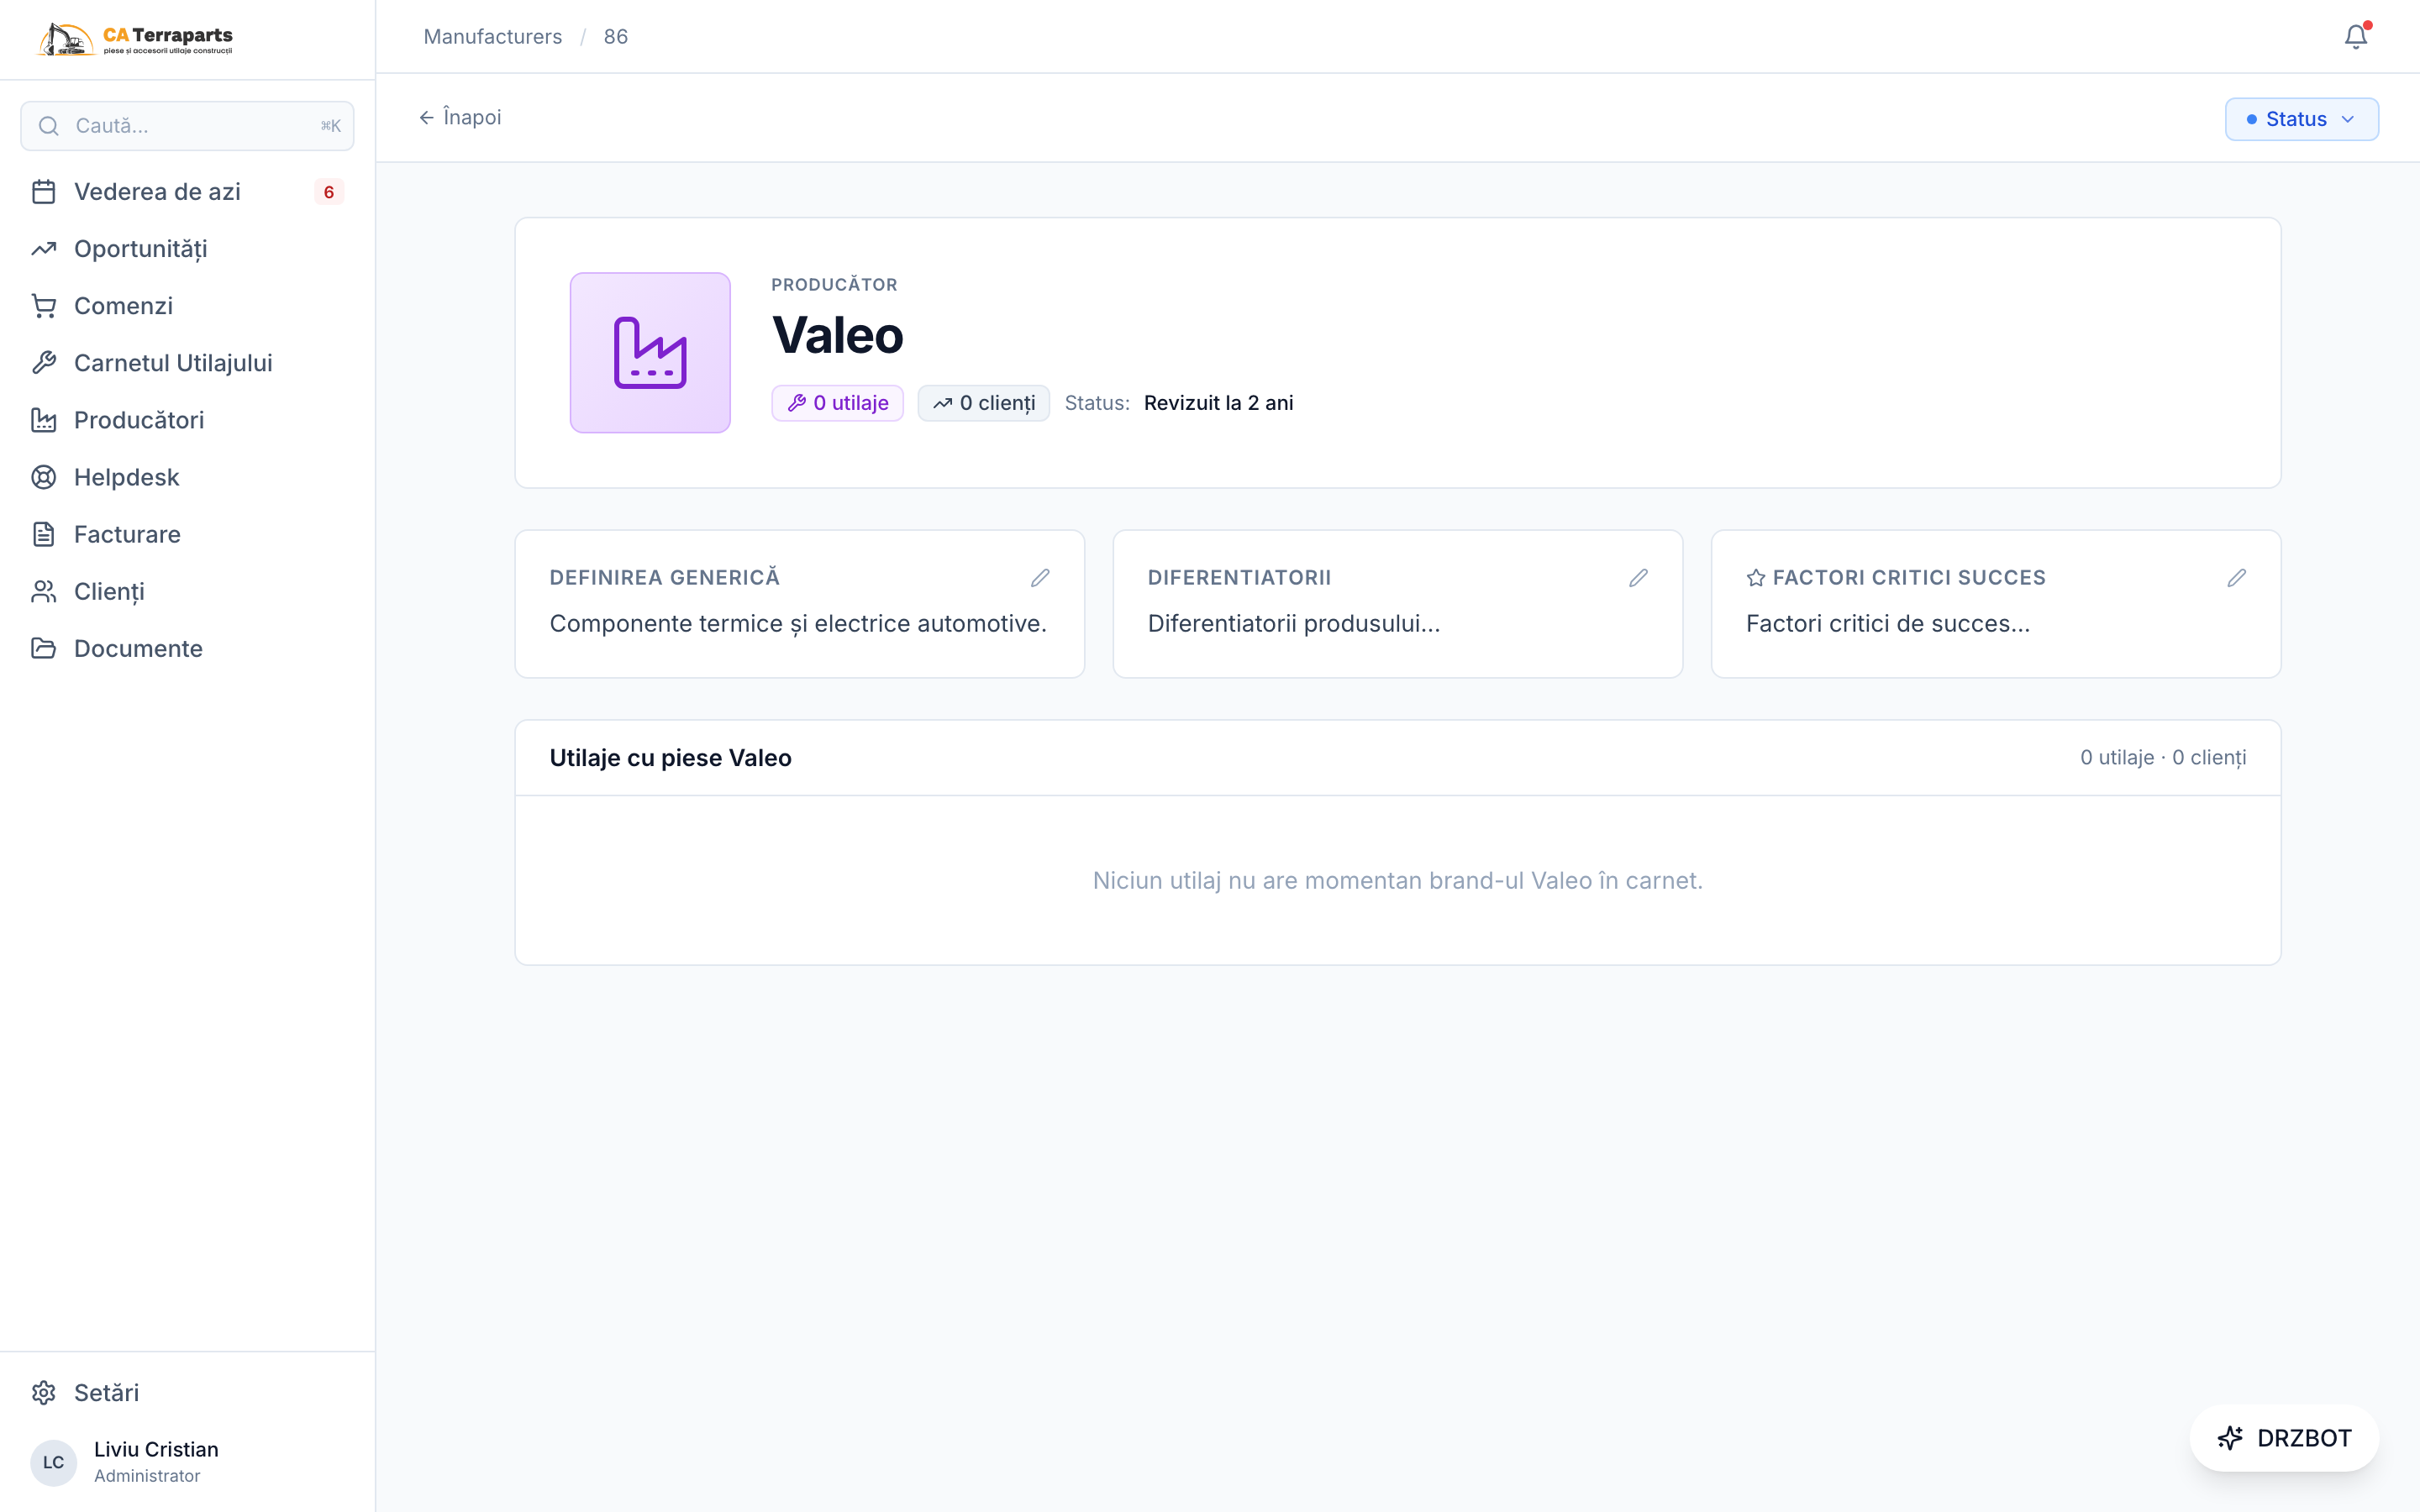Viewport: 2420px width, 1512px height.
Task: Open Setări
Action: coord(187,1393)
